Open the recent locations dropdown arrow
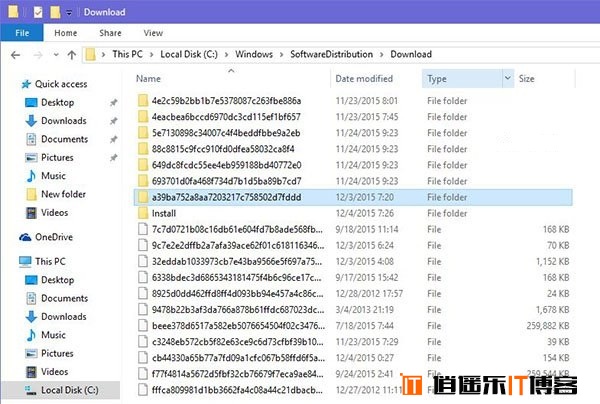Image resolution: width=600 pixels, height=404 pixels. [x=56, y=55]
